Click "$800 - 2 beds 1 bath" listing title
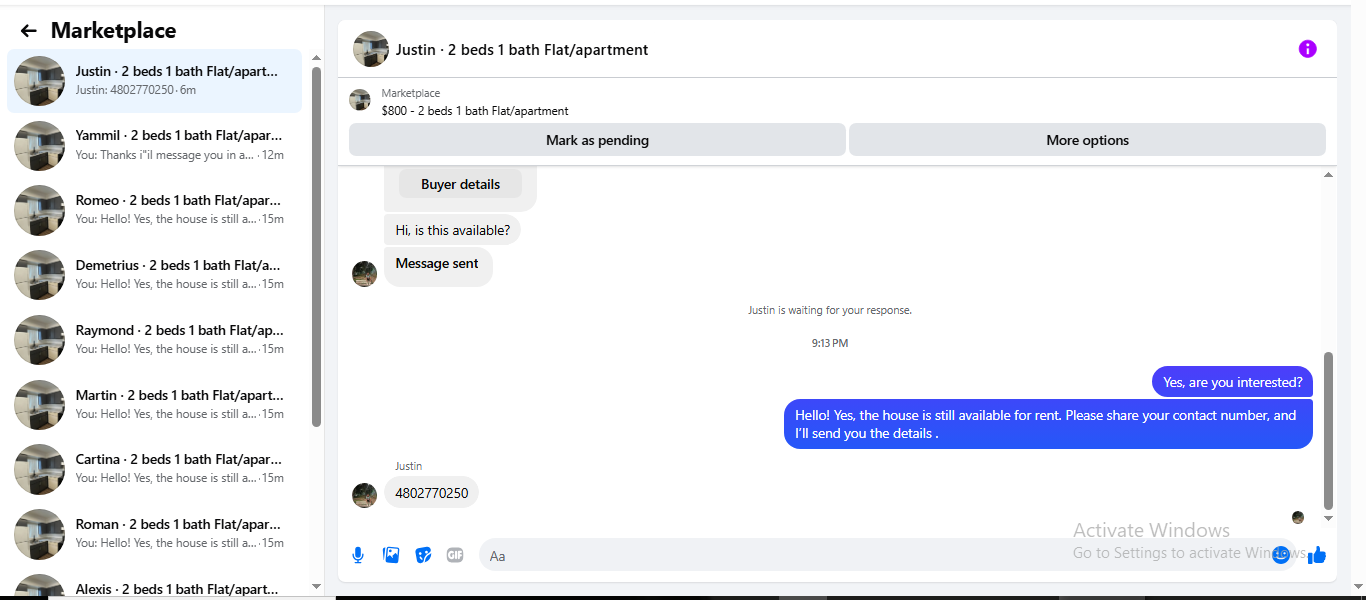 [475, 111]
